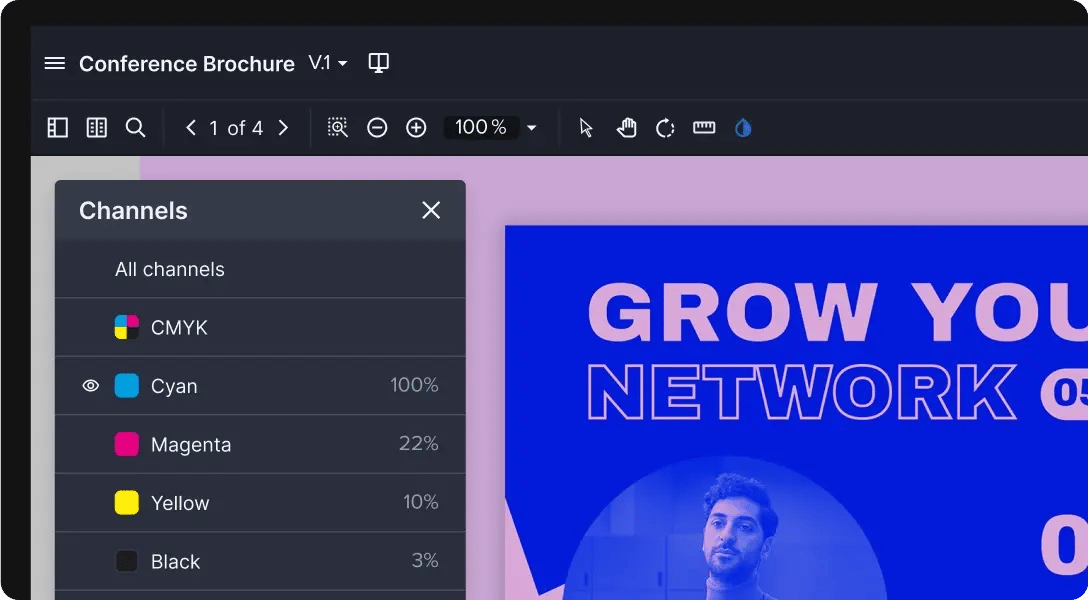Open the compare versions book icon
The image size is (1088, 600).
(378, 63)
